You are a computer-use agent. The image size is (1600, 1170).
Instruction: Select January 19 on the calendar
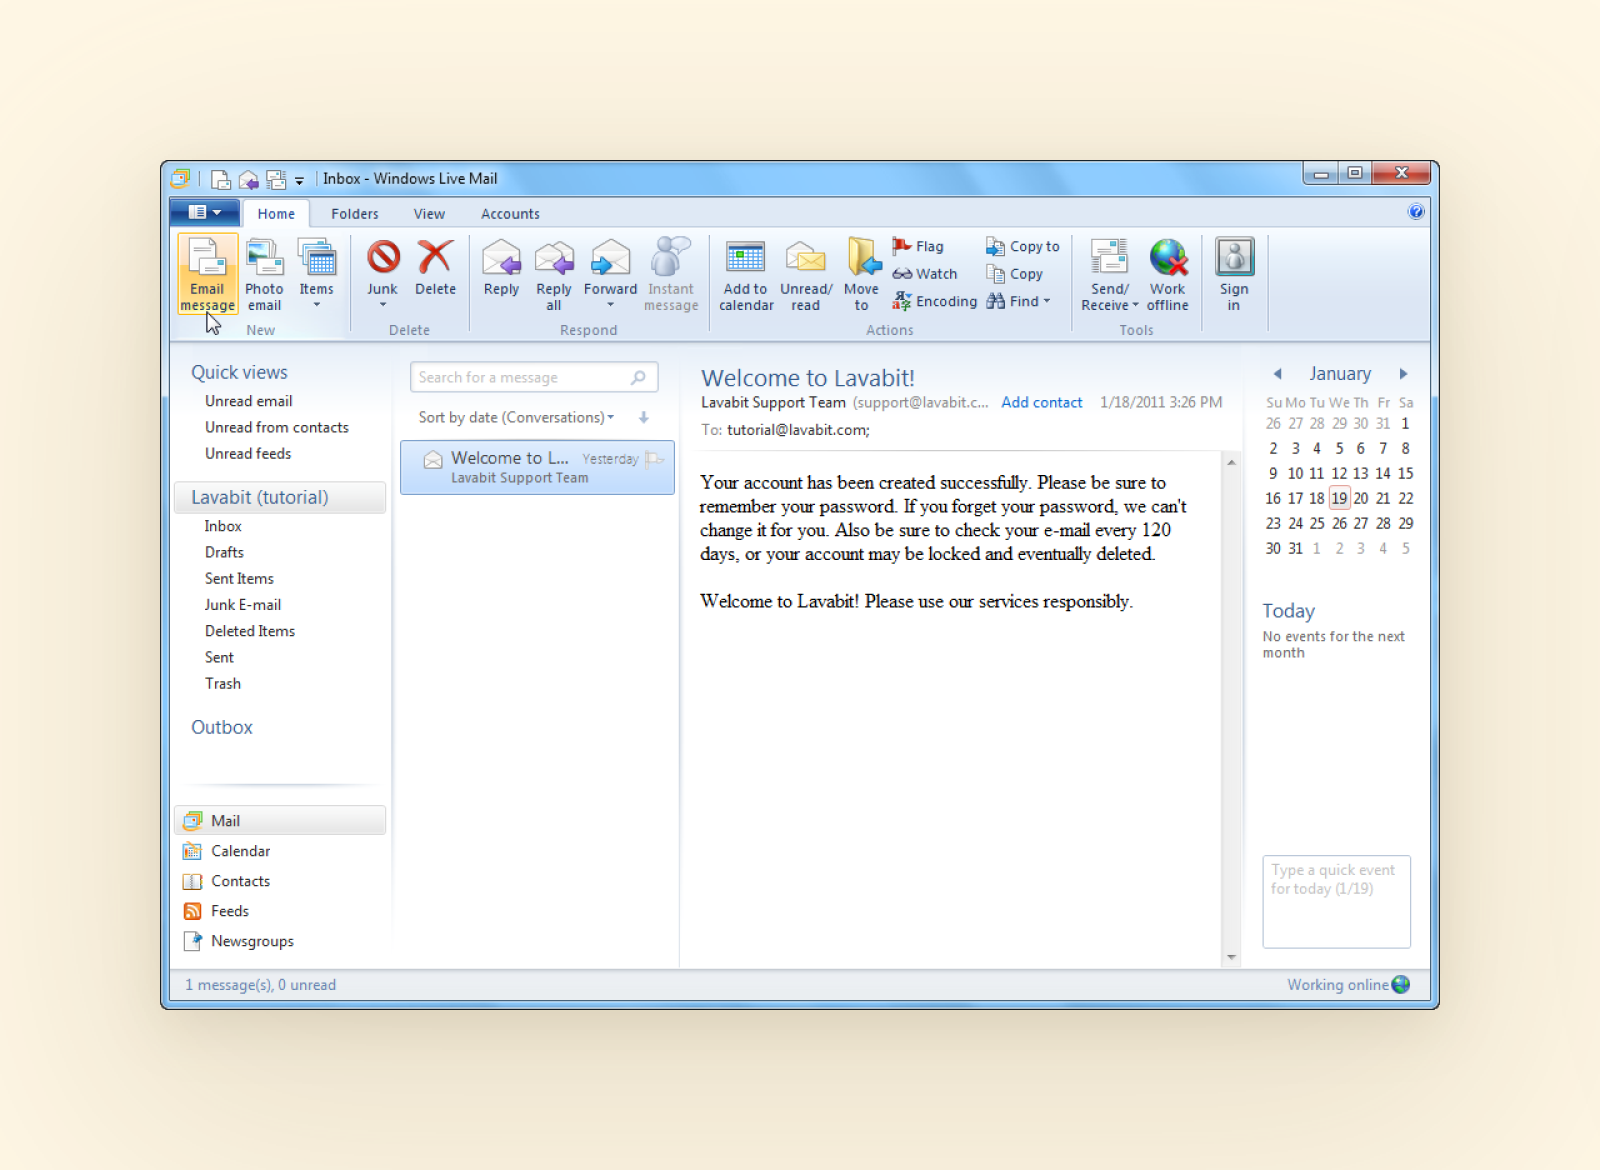(1339, 498)
